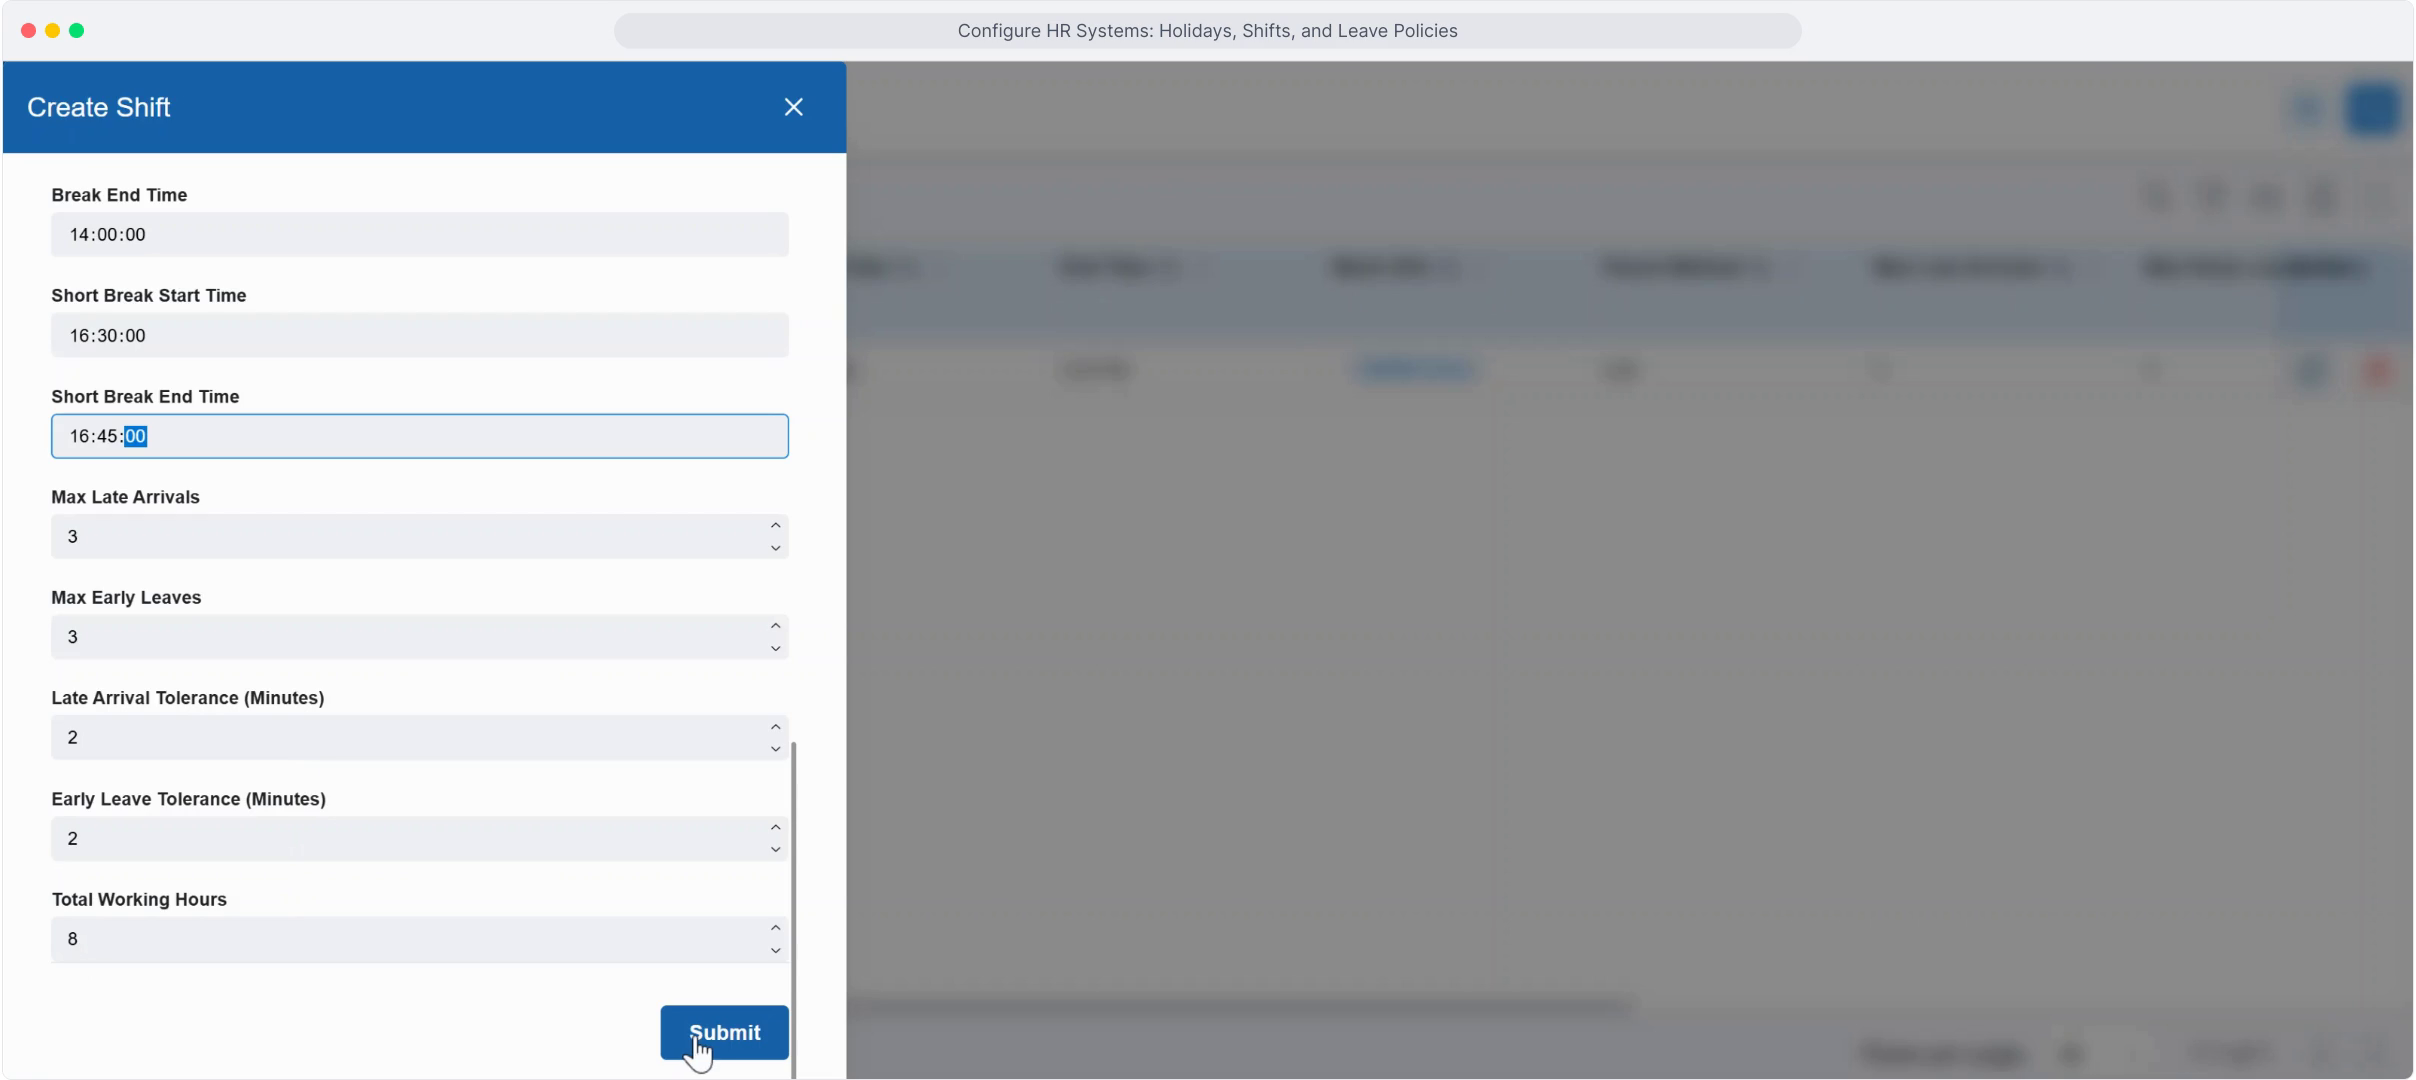Viewport: 2416px width, 1080px height.
Task: Maximize the window with green button
Action: (76, 31)
